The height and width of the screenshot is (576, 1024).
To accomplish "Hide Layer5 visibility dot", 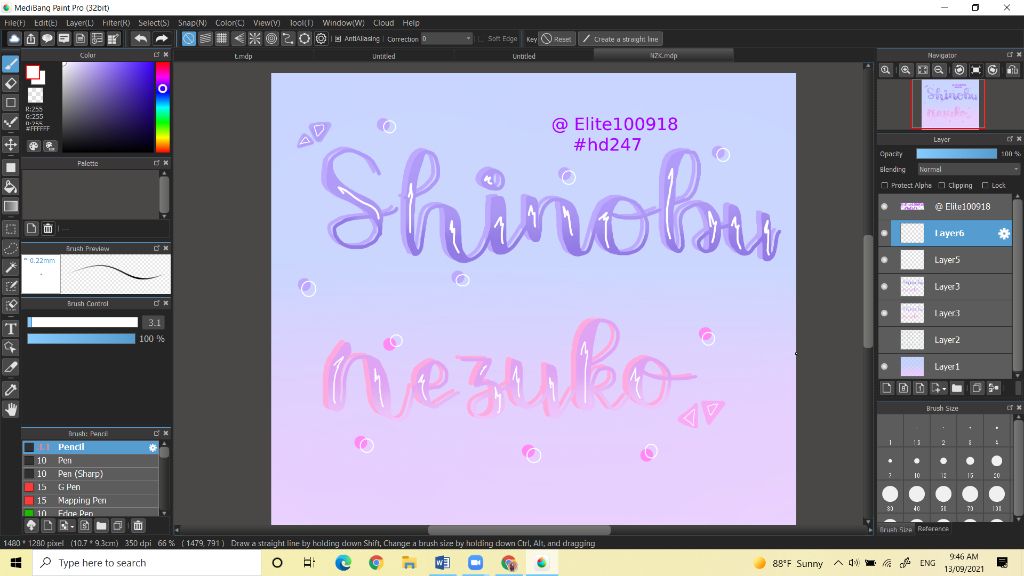I will pos(884,260).
